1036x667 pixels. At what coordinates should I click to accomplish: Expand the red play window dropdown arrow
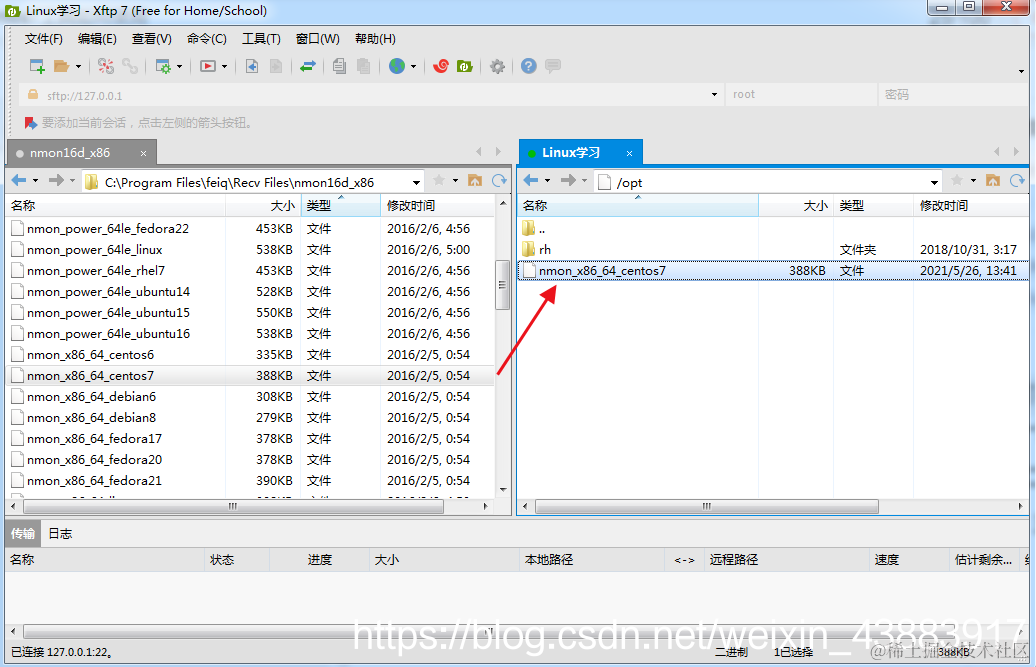[225, 66]
